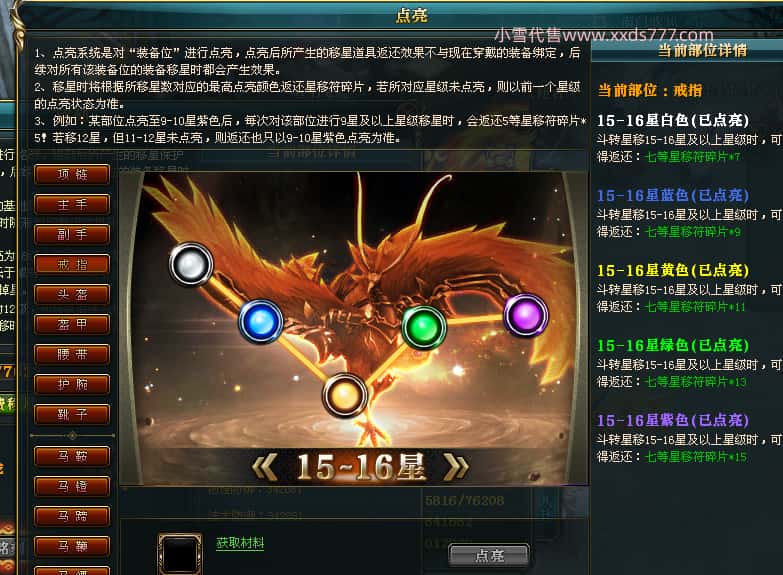The width and height of the screenshot is (783, 575).
Task: Click the yellow orb at the bottom
Action: click(x=345, y=396)
